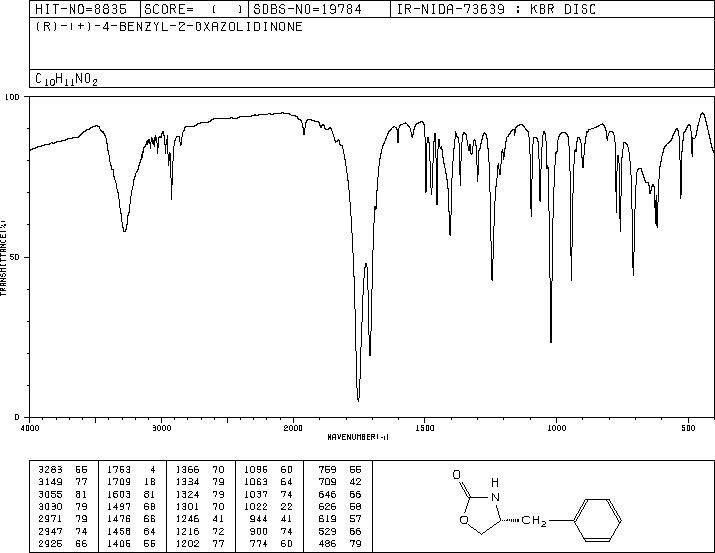Screen dimensions: 715x553
Task: Select peak value 1763 in table
Action: click(x=119, y=469)
